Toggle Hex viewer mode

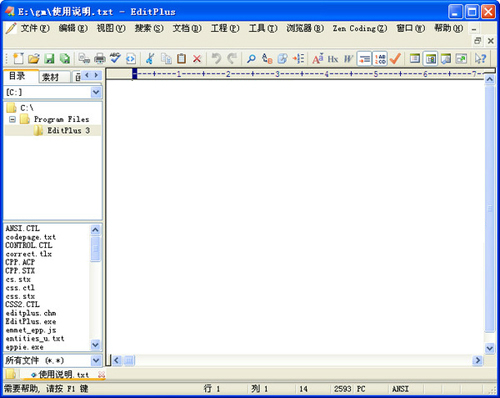pyautogui.click(x=333, y=59)
